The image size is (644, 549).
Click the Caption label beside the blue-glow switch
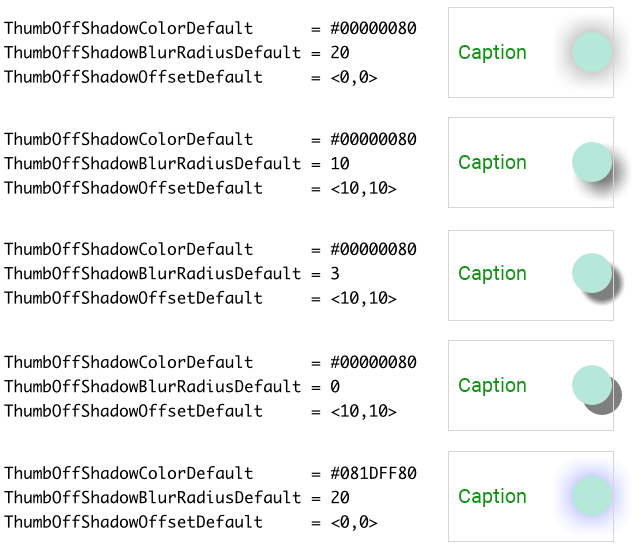coord(492,496)
